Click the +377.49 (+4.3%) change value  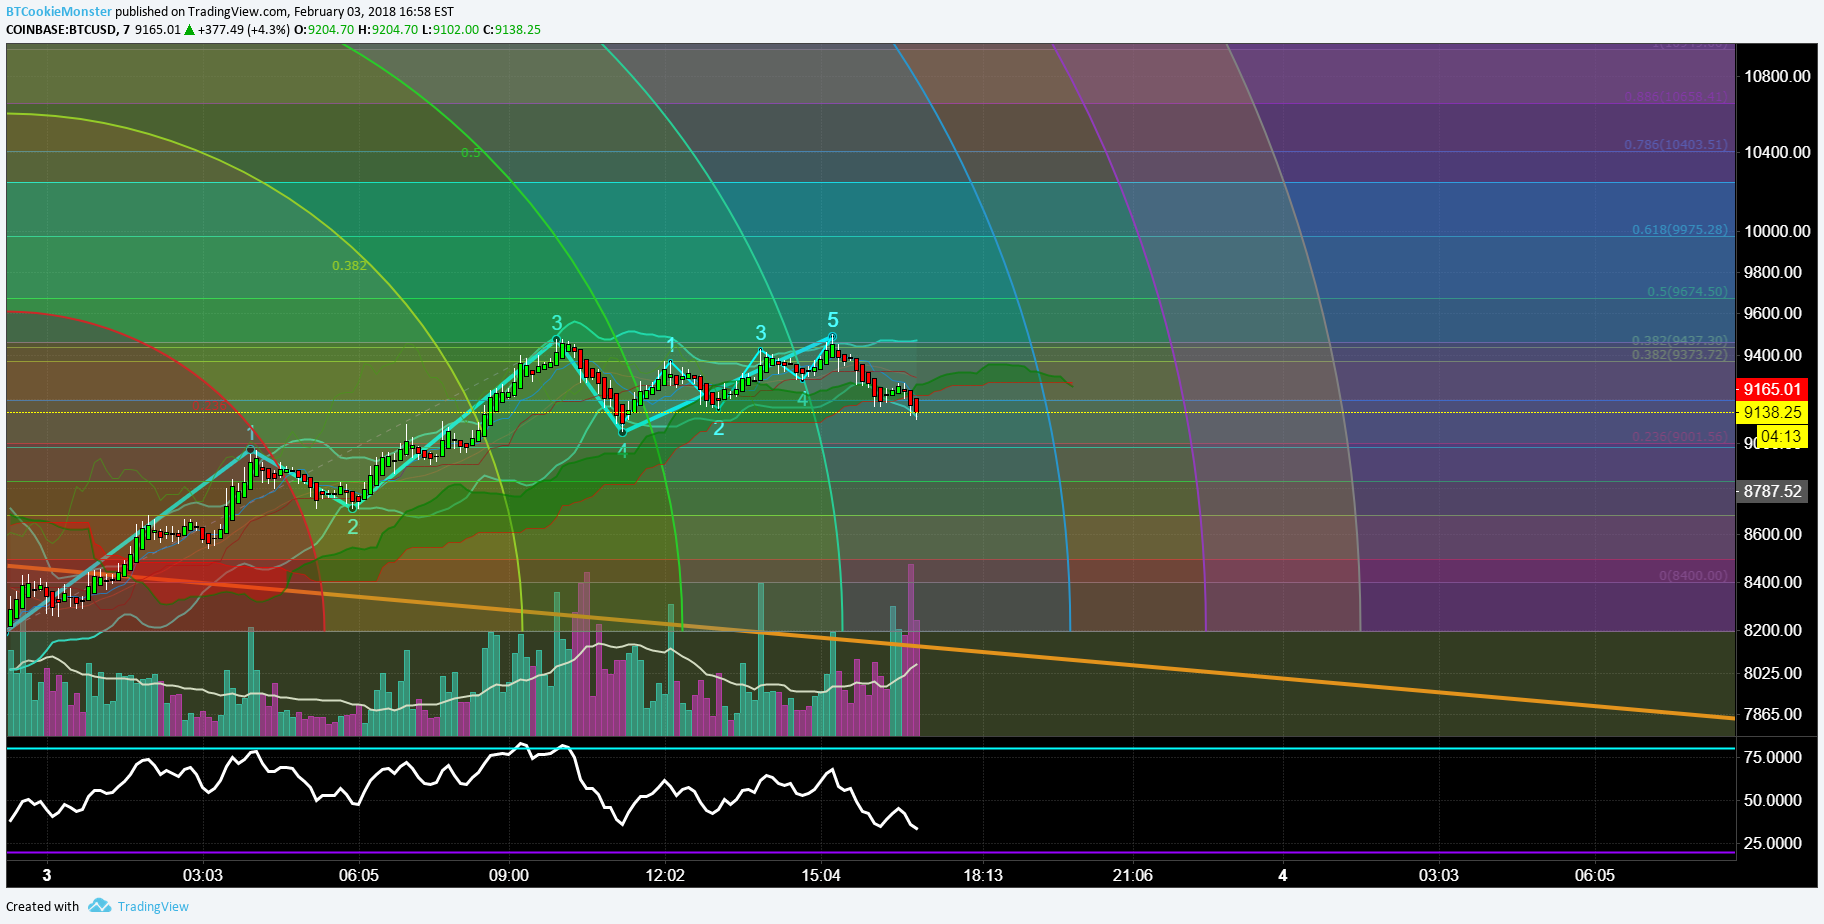244,30
